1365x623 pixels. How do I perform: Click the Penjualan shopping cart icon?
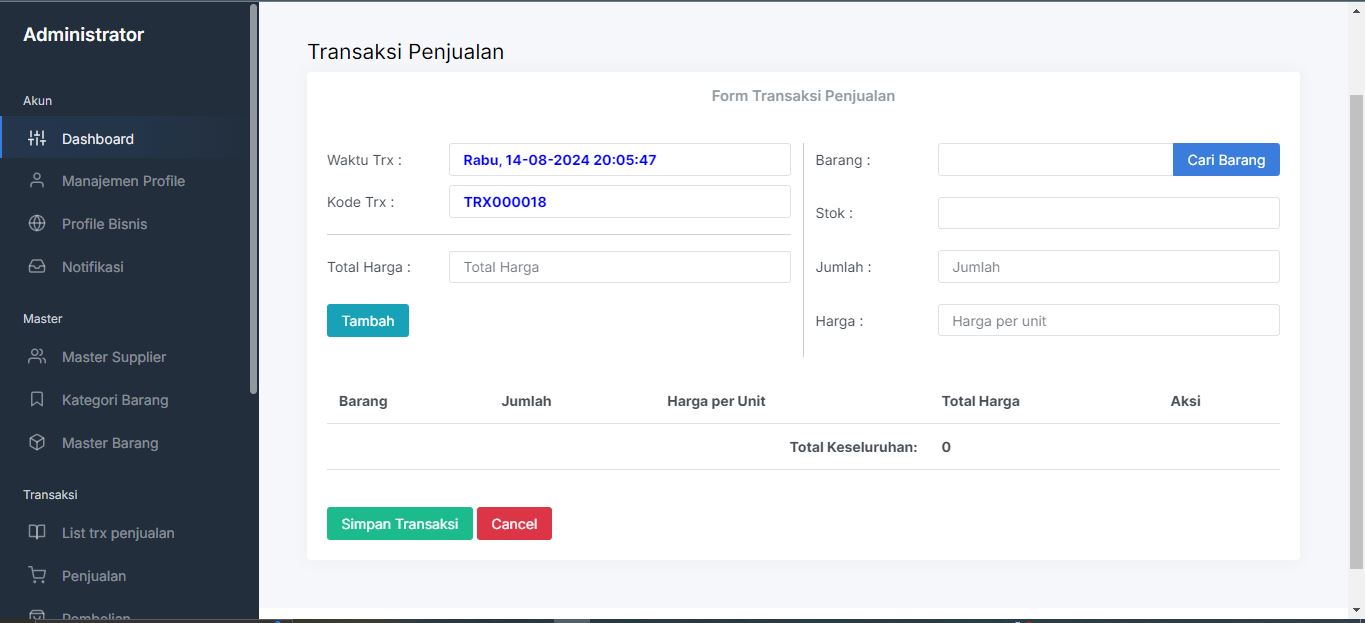(37, 576)
